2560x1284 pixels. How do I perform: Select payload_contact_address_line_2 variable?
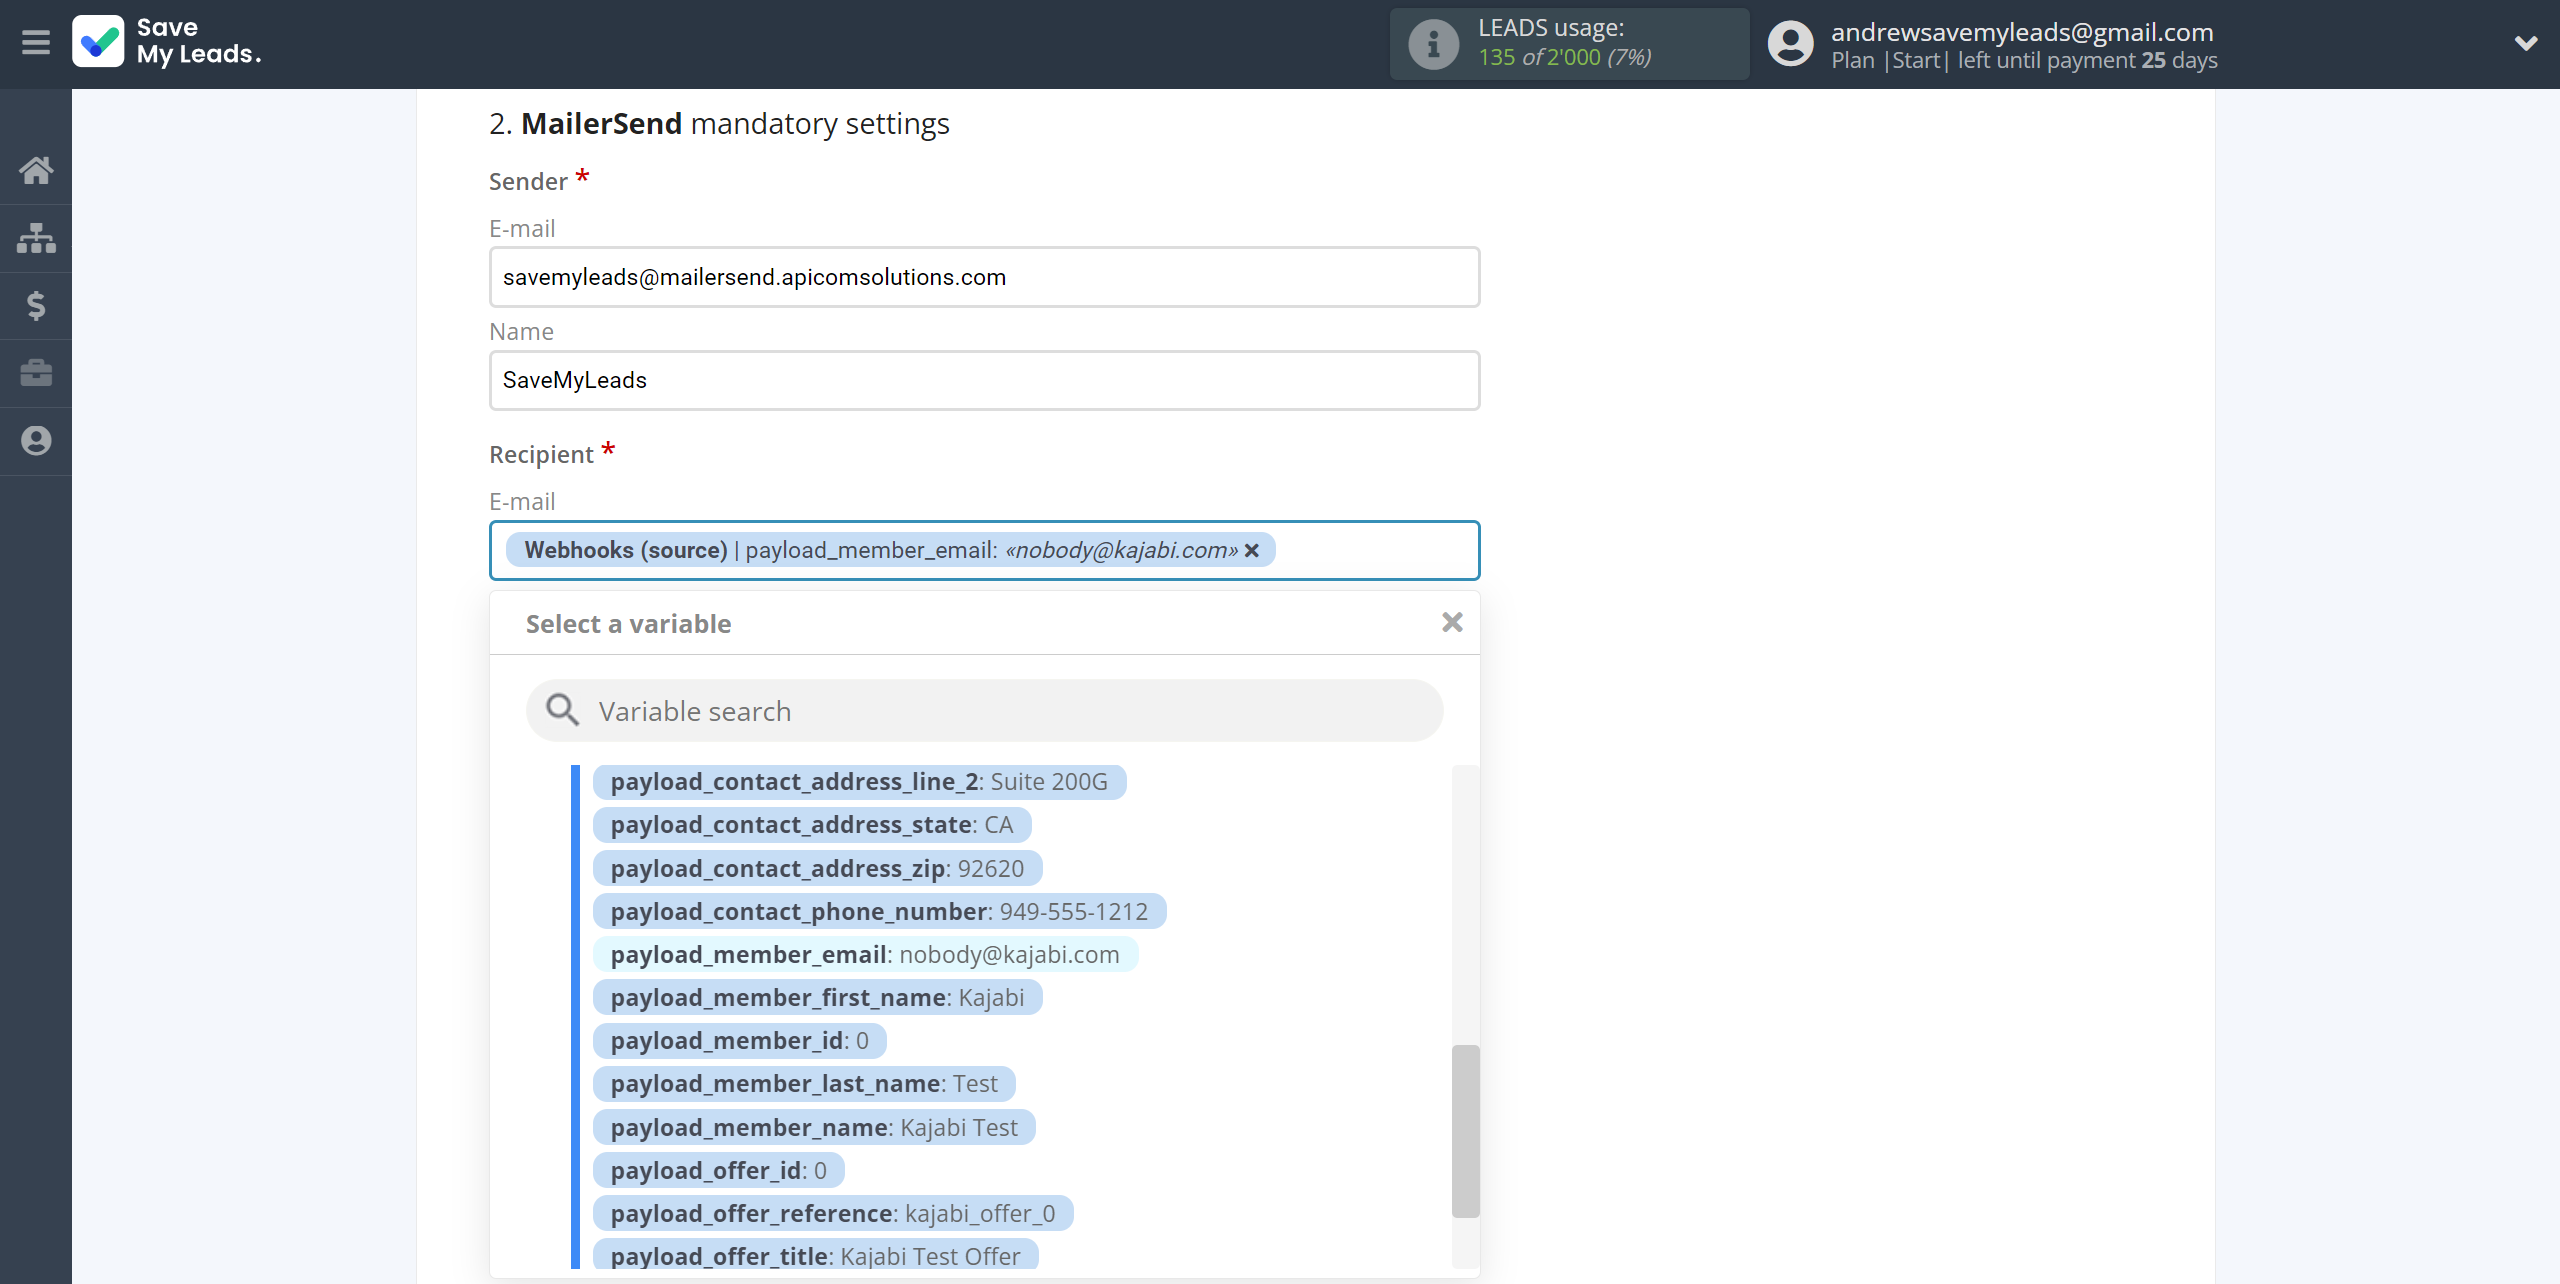tap(860, 782)
